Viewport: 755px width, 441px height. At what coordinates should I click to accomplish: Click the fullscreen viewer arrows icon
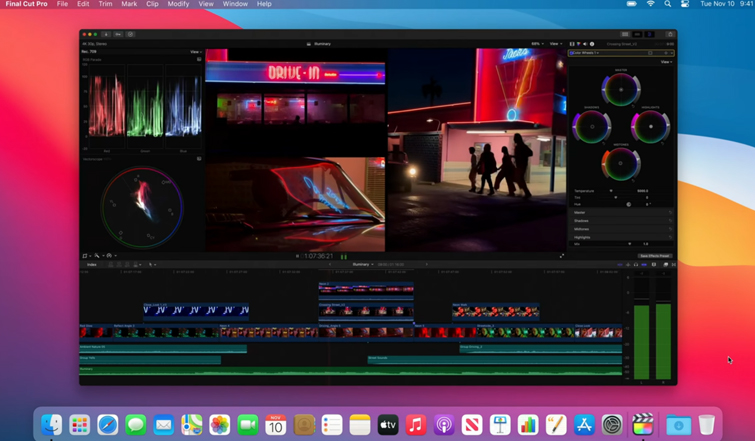coord(562,256)
